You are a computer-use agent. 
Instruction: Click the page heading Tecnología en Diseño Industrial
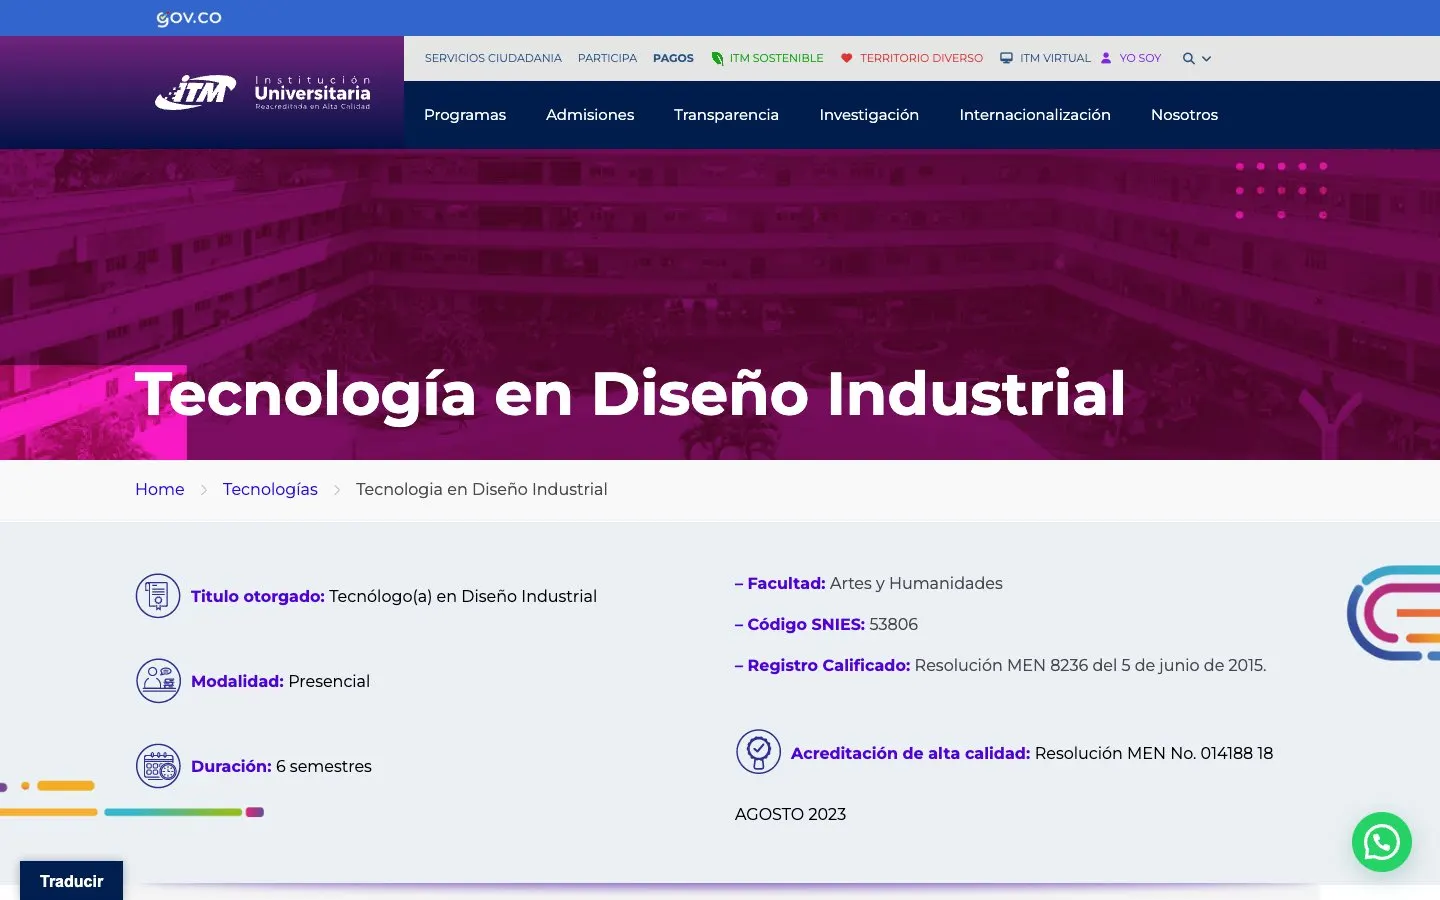(x=630, y=394)
